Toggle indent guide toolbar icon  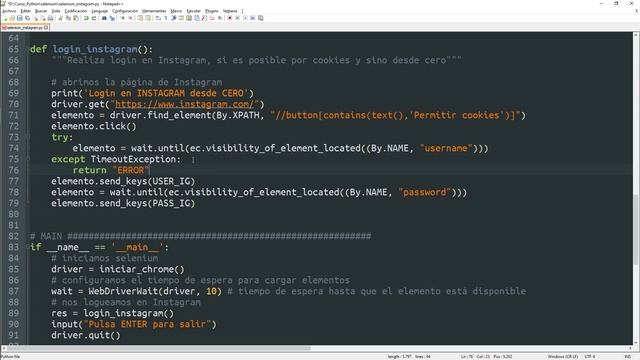click(x=173, y=18)
